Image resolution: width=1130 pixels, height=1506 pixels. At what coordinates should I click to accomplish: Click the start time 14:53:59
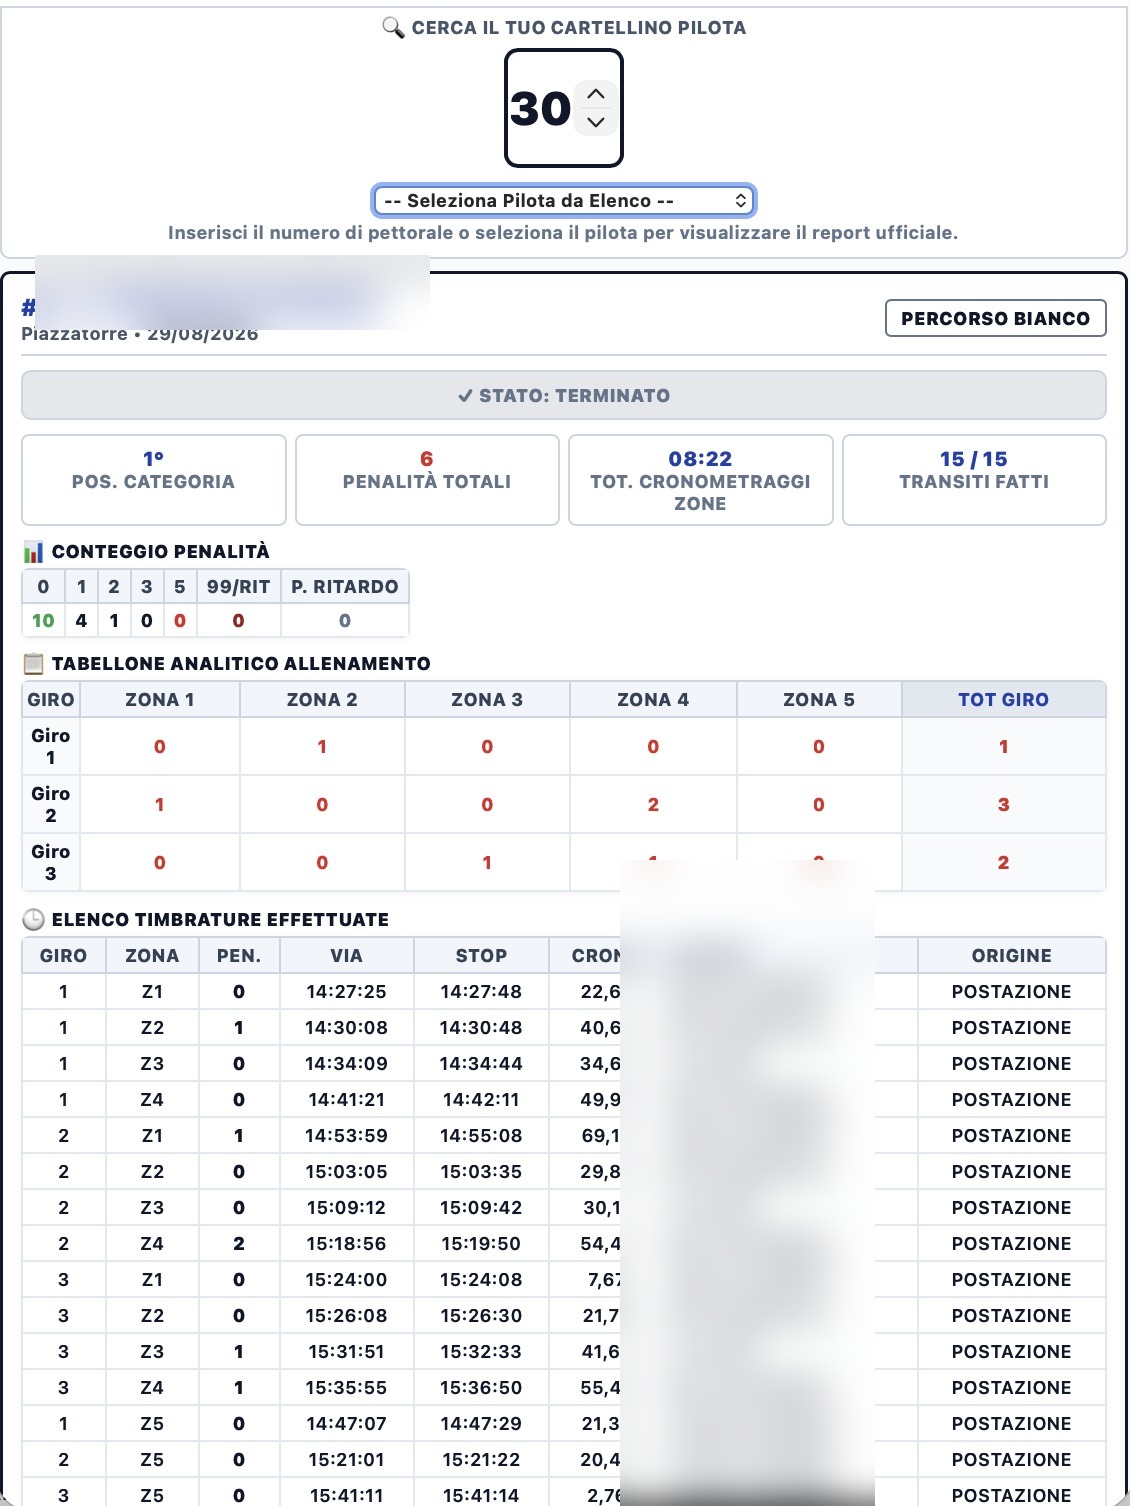tap(347, 1136)
